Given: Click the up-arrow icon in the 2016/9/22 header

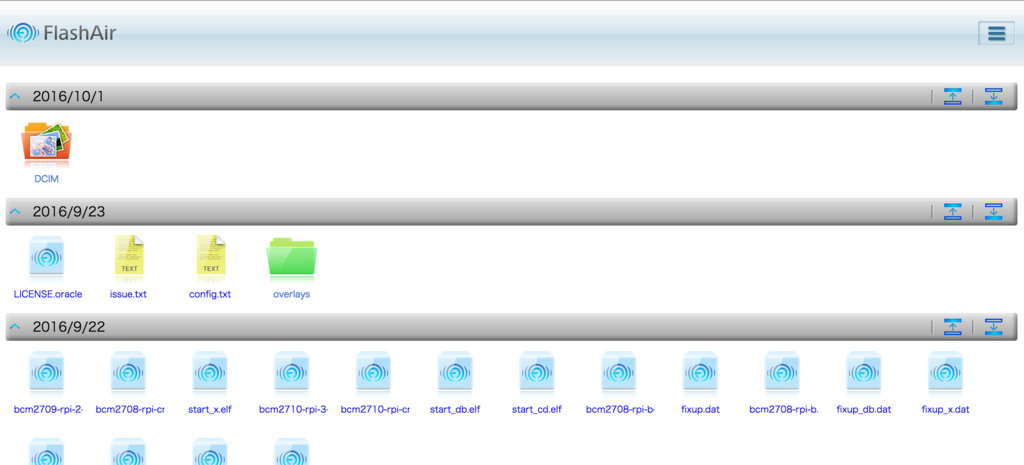Looking at the screenshot, I should tap(953, 327).
